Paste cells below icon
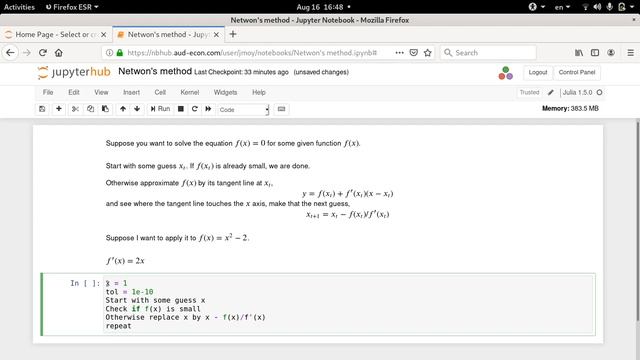This screenshot has width=640, height=360. coord(105,109)
